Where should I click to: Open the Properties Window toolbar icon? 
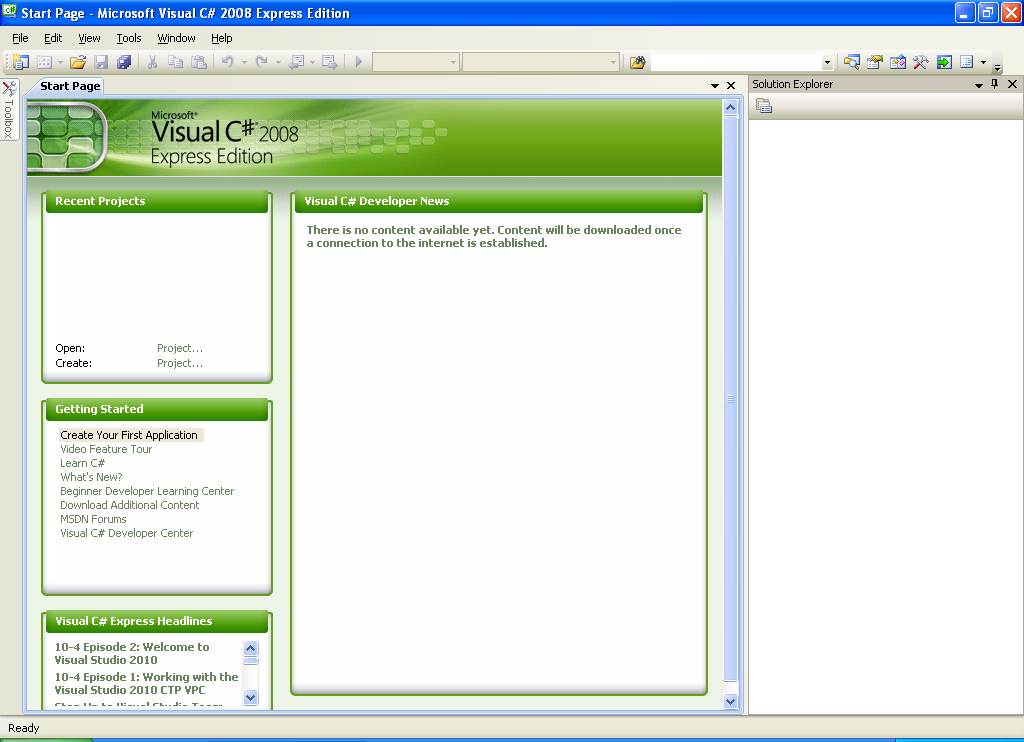[874, 62]
